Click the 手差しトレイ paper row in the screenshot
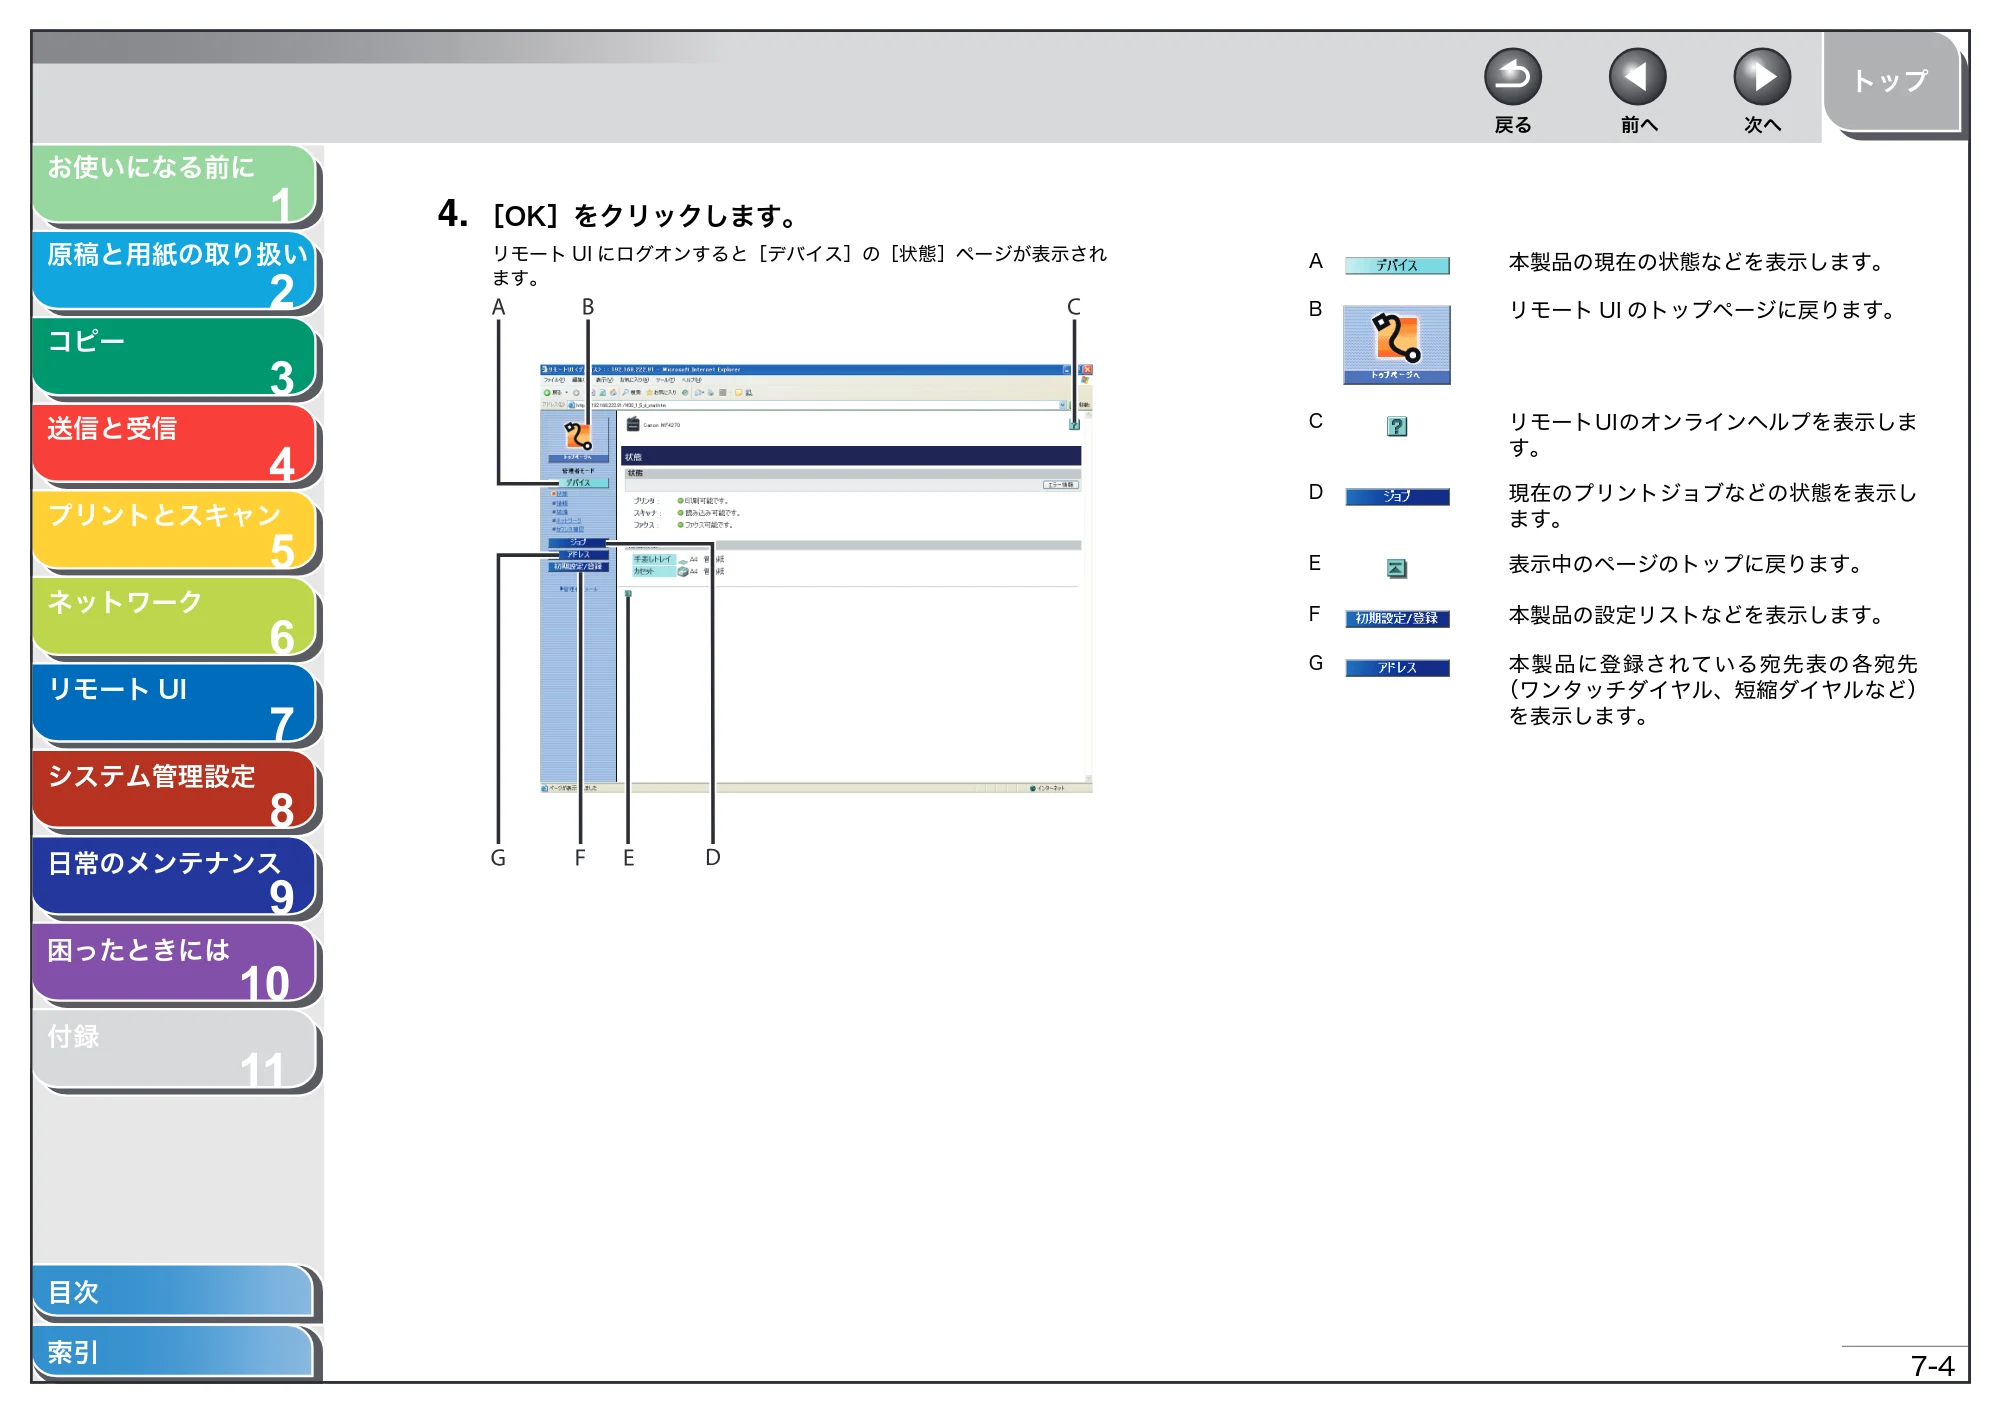Viewport: 2000px width, 1414px height. [678, 559]
